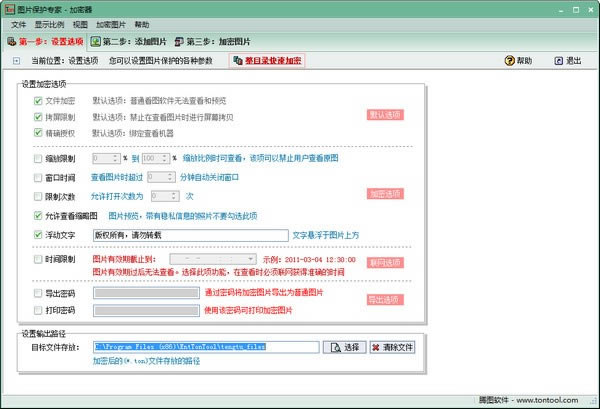Click the 打印密码 password field

[x=146, y=310]
